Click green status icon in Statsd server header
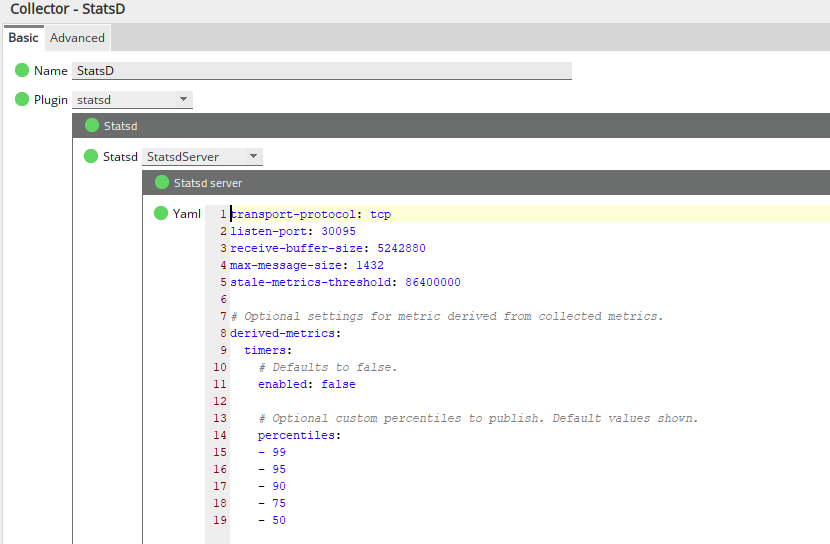830x544 pixels. (161, 182)
